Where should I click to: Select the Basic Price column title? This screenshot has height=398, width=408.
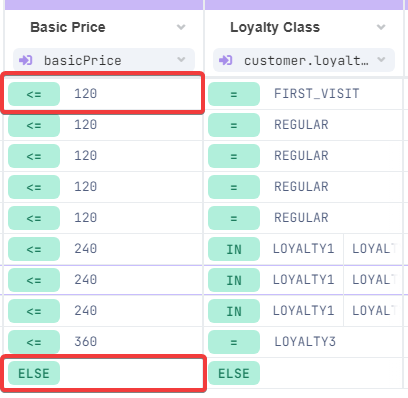(x=68, y=27)
